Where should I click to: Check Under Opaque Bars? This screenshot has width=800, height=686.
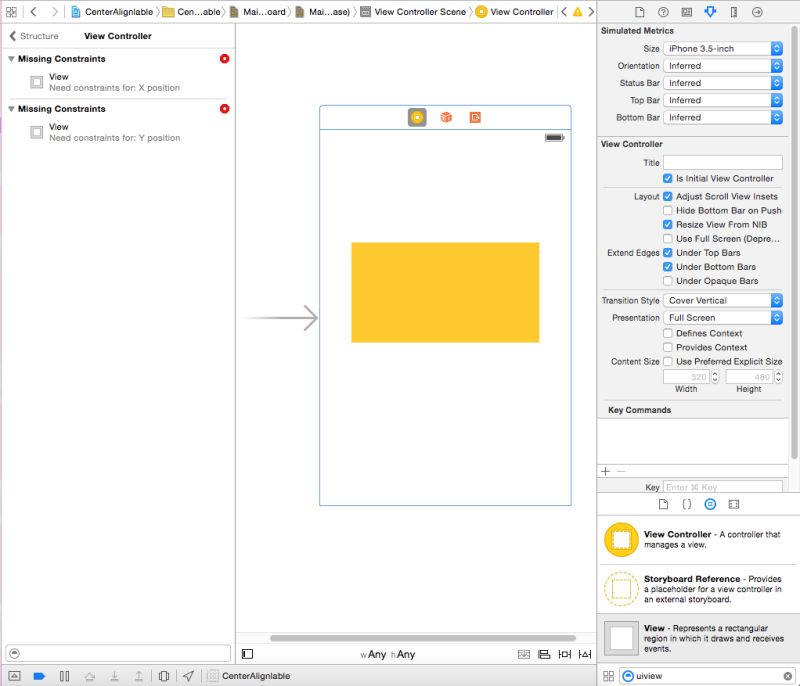pyautogui.click(x=668, y=280)
